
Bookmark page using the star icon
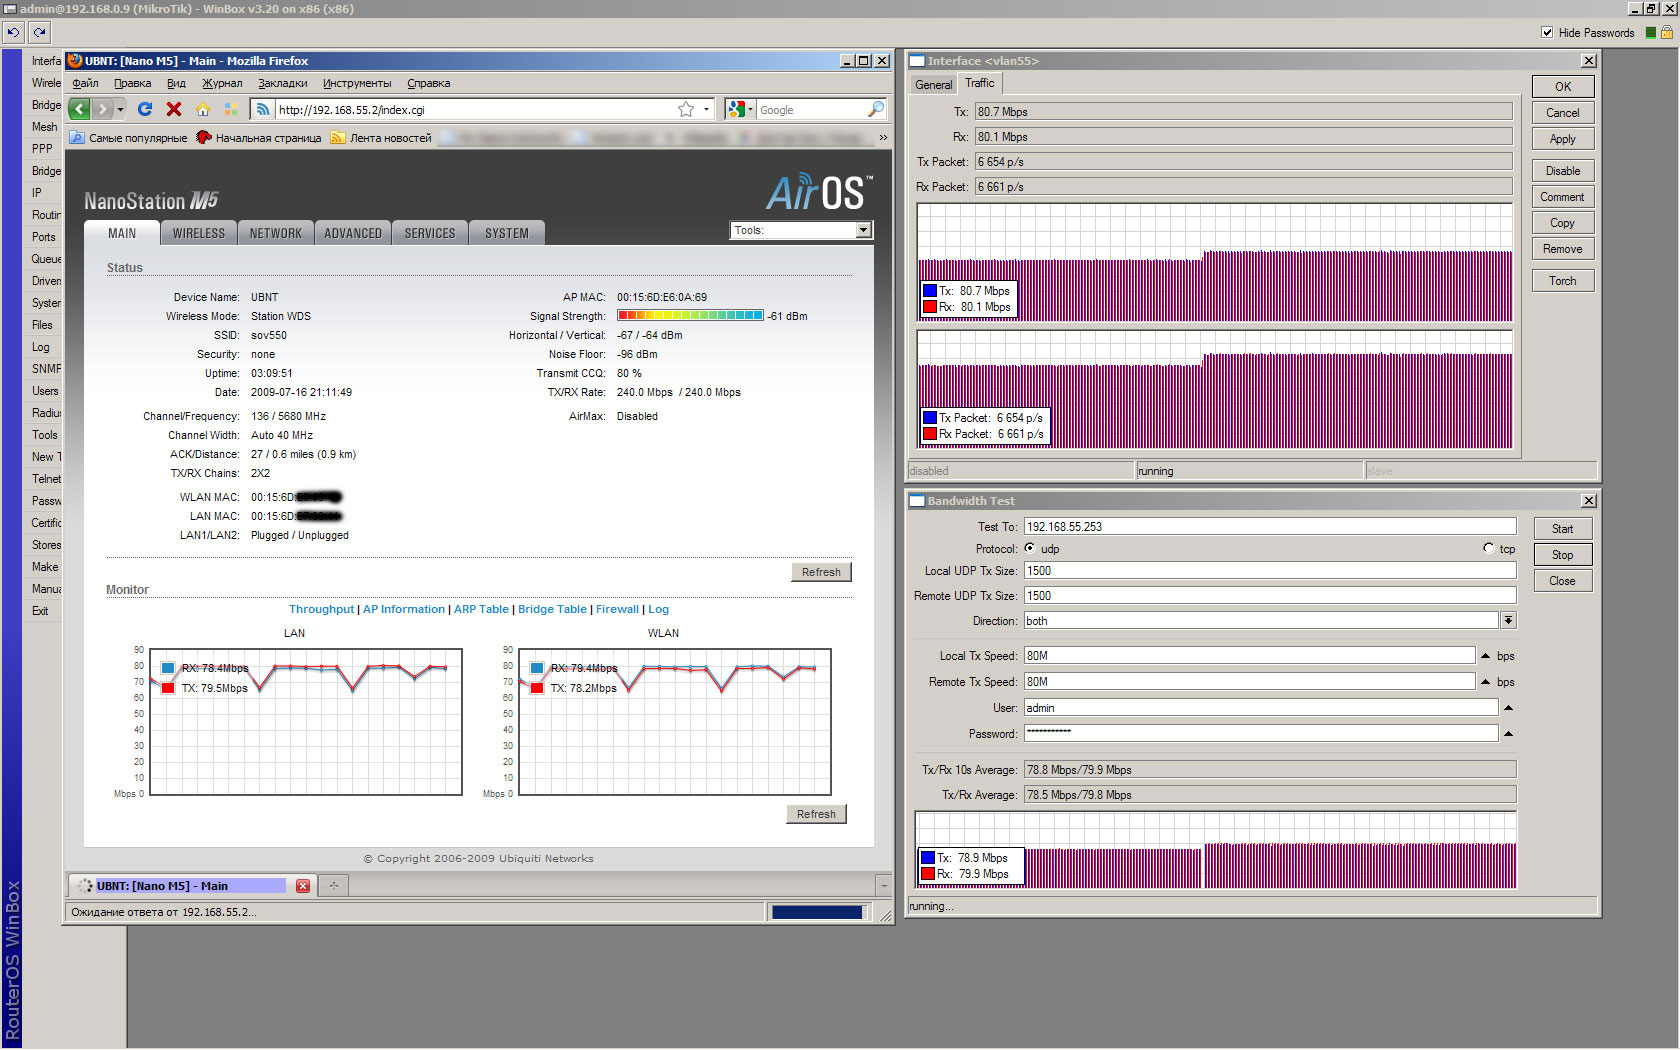click(686, 109)
